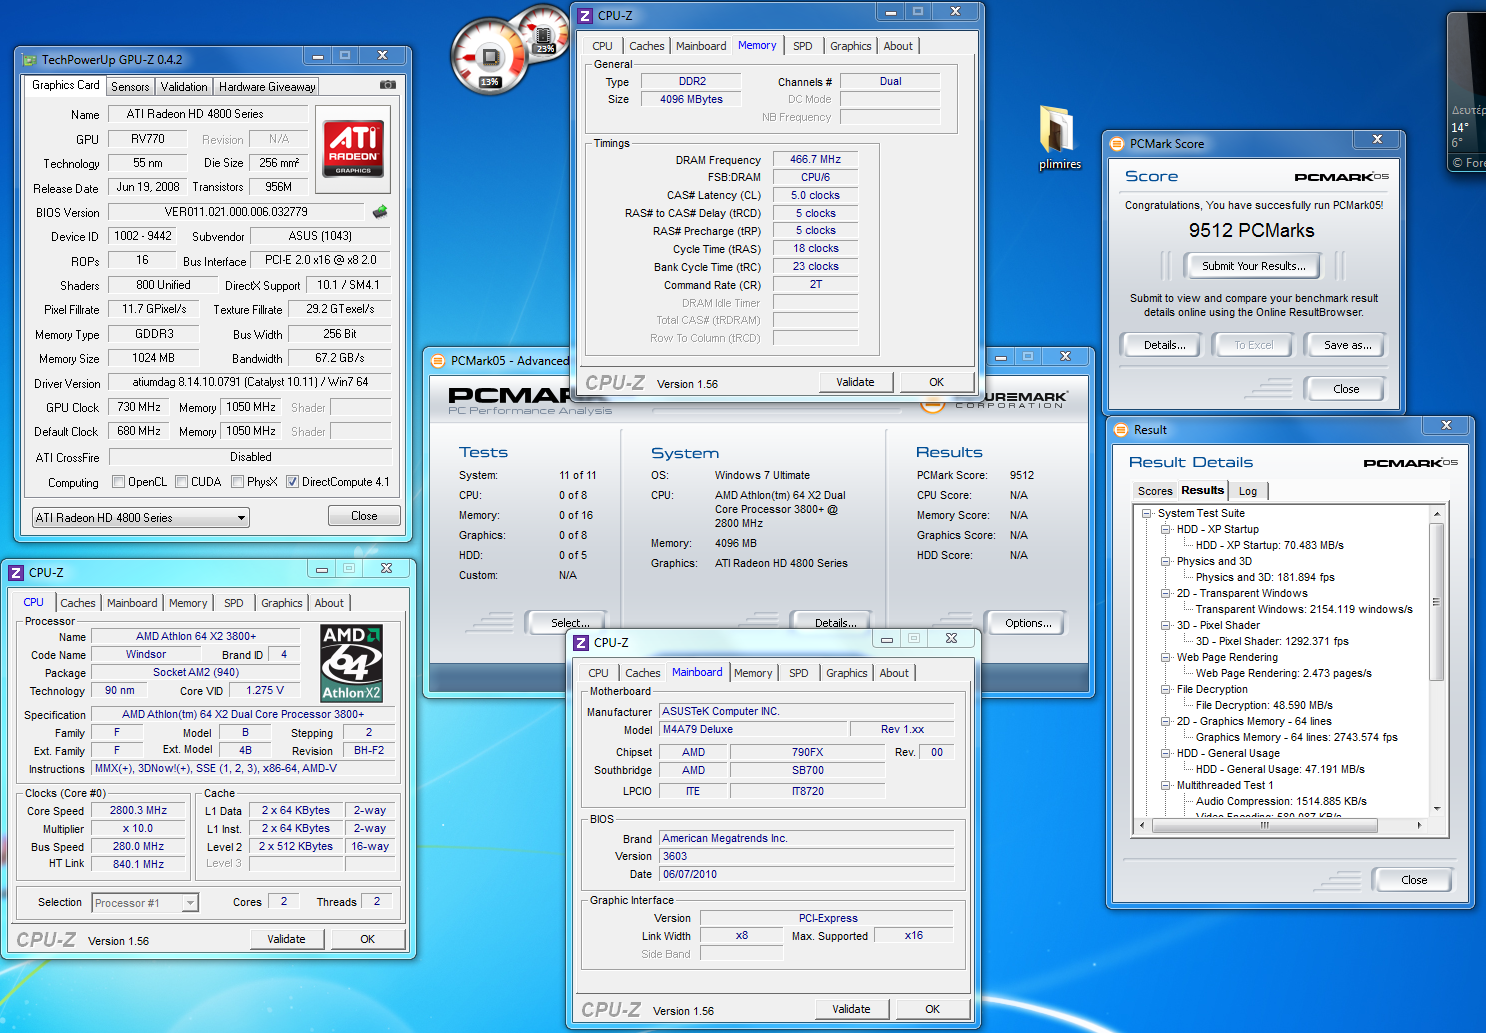Click Validate in CPU-Z CPU window
The height and width of the screenshot is (1033, 1486).
click(x=286, y=939)
